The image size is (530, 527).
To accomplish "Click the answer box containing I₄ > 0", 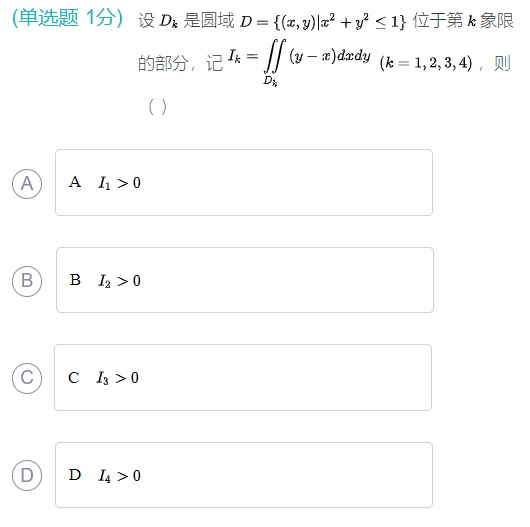I will (x=244, y=475).
